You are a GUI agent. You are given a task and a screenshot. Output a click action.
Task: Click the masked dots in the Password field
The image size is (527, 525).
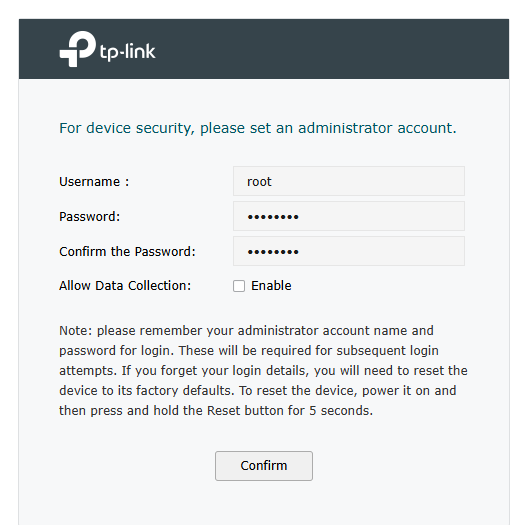273,217
